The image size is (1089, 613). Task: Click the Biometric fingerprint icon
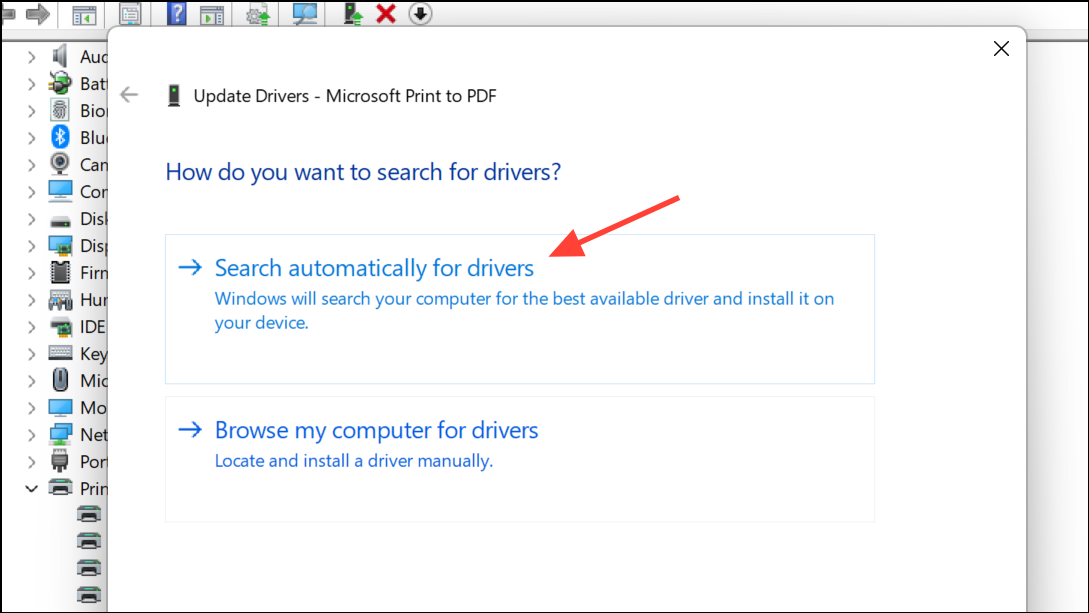pyautogui.click(x=60, y=110)
